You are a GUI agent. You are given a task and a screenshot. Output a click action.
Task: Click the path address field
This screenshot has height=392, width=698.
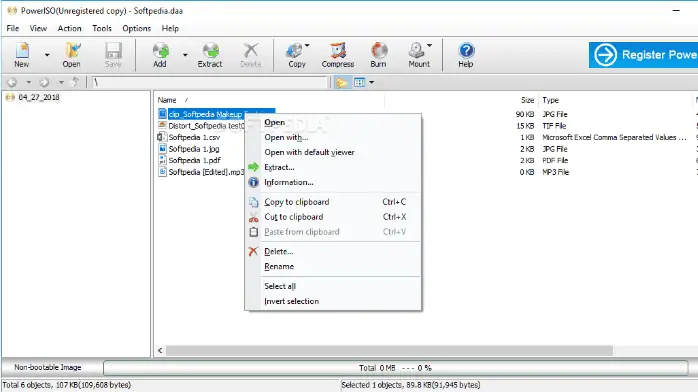[x=210, y=82]
